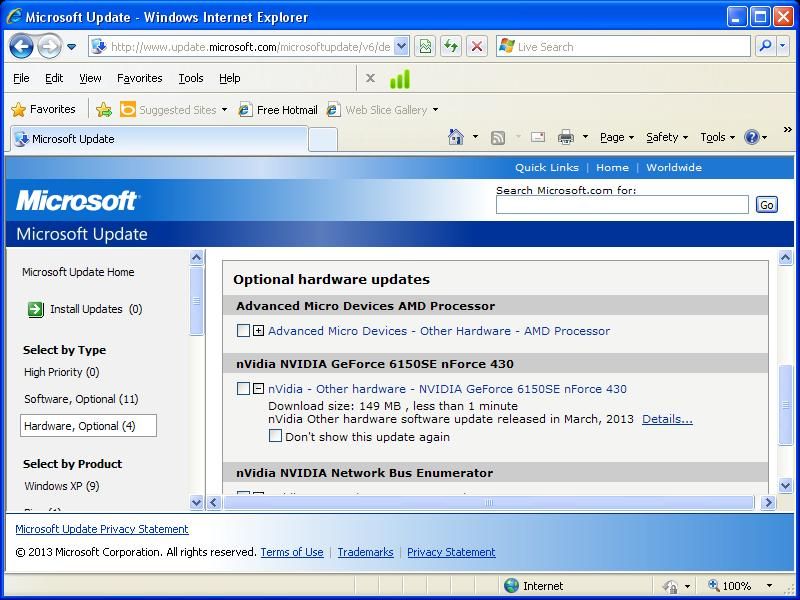Stop loading with the red X icon

pos(477,47)
